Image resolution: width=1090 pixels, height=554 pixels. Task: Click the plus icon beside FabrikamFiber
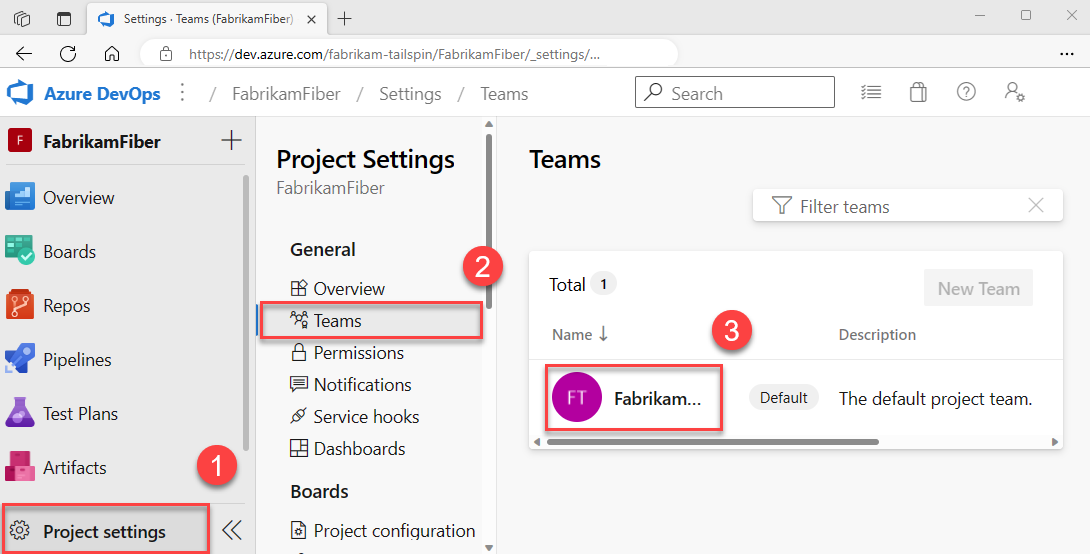(x=231, y=140)
